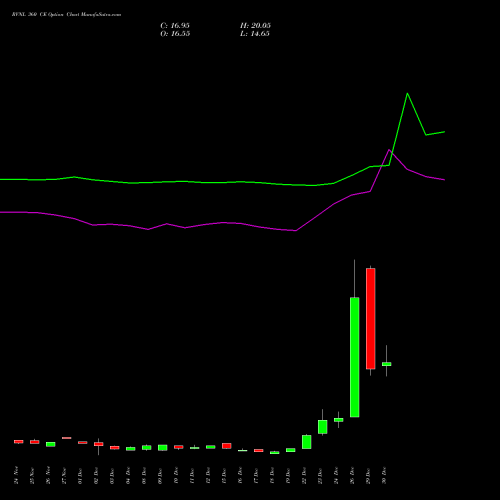Screen dimensions: 500x500
Task: Select the 17 Dec date label
Action: 256,475
